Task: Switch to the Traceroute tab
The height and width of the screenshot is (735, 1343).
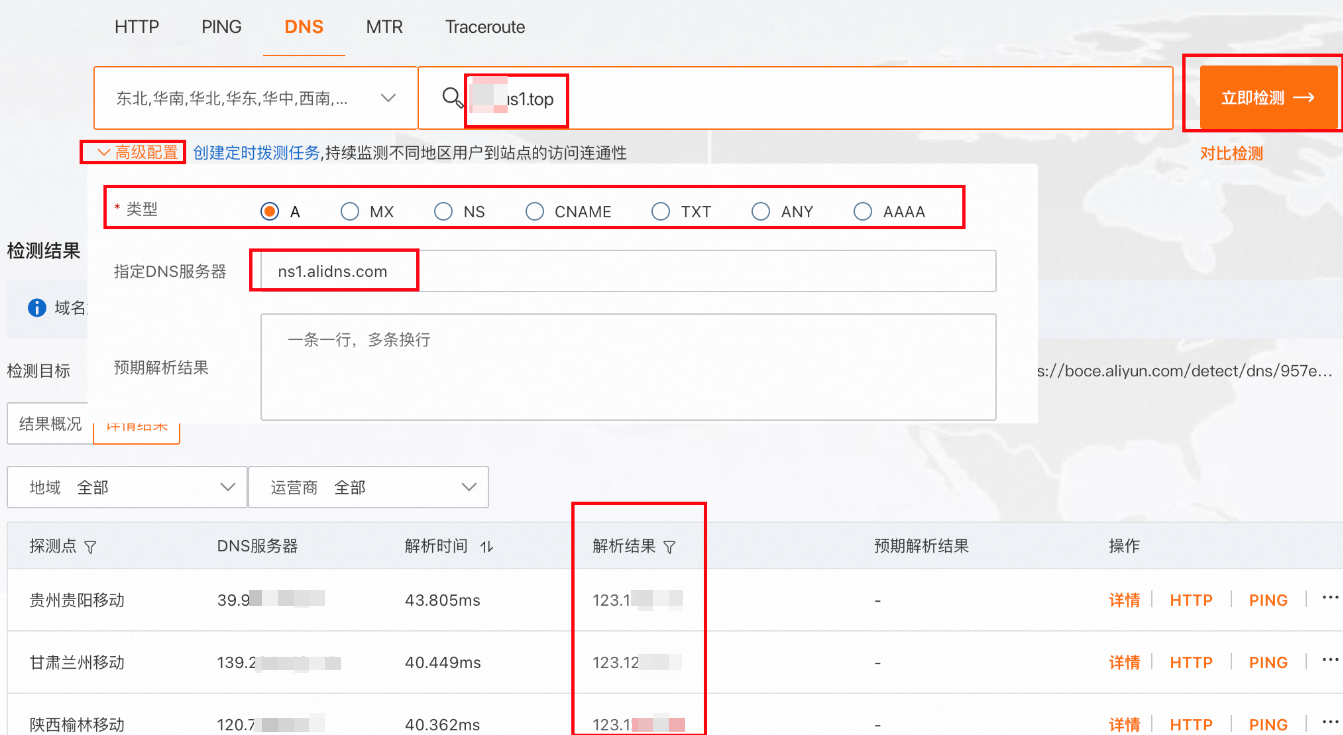Action: [485, 27]
